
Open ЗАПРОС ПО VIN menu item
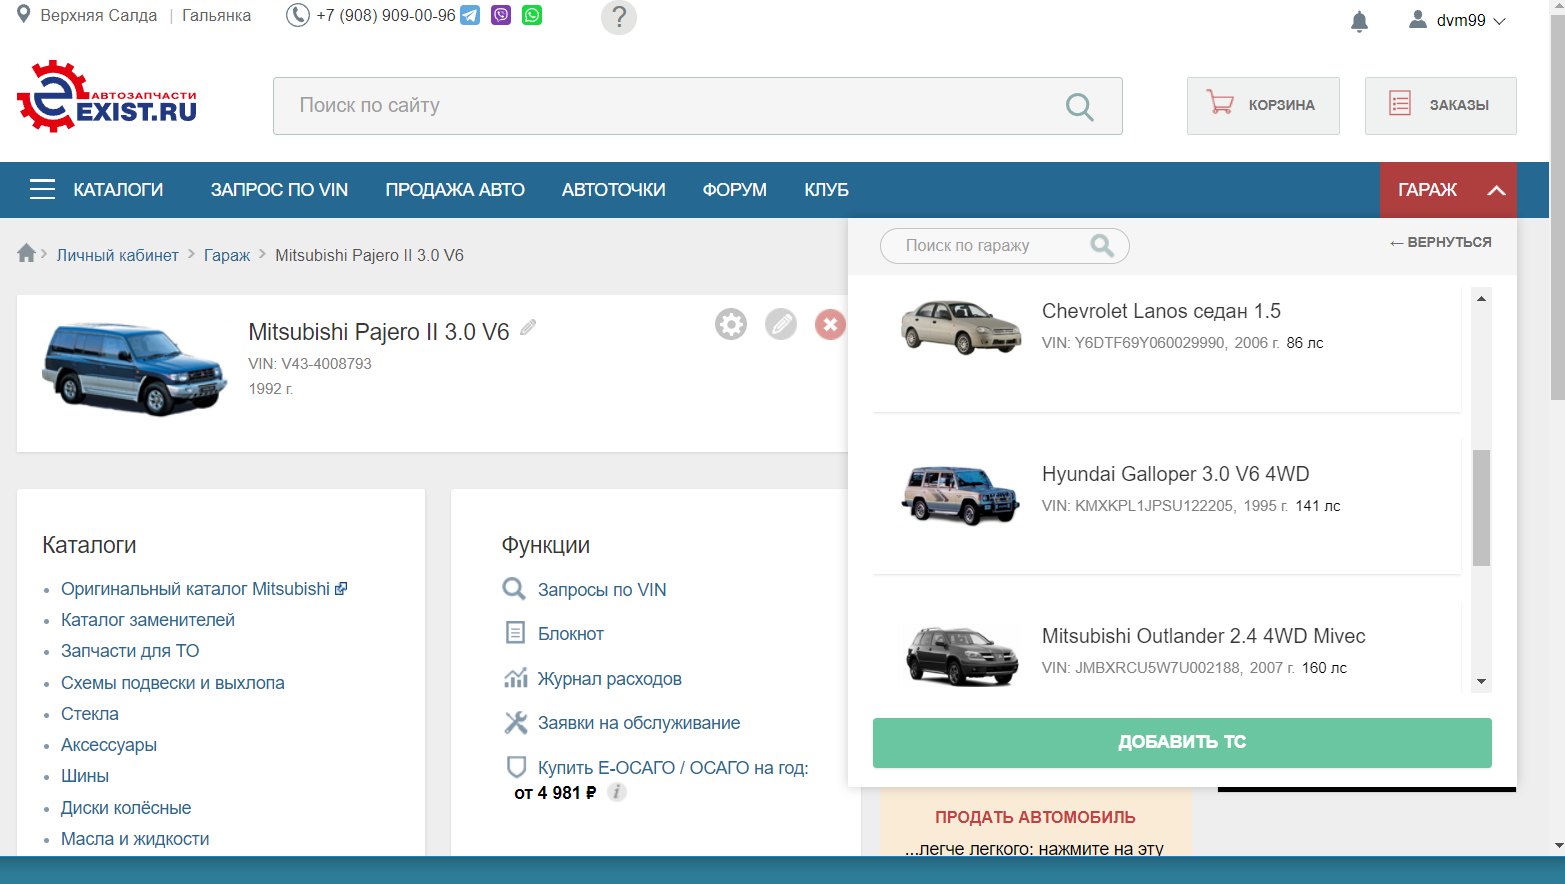pyautogui.click(x=279, y=190)
